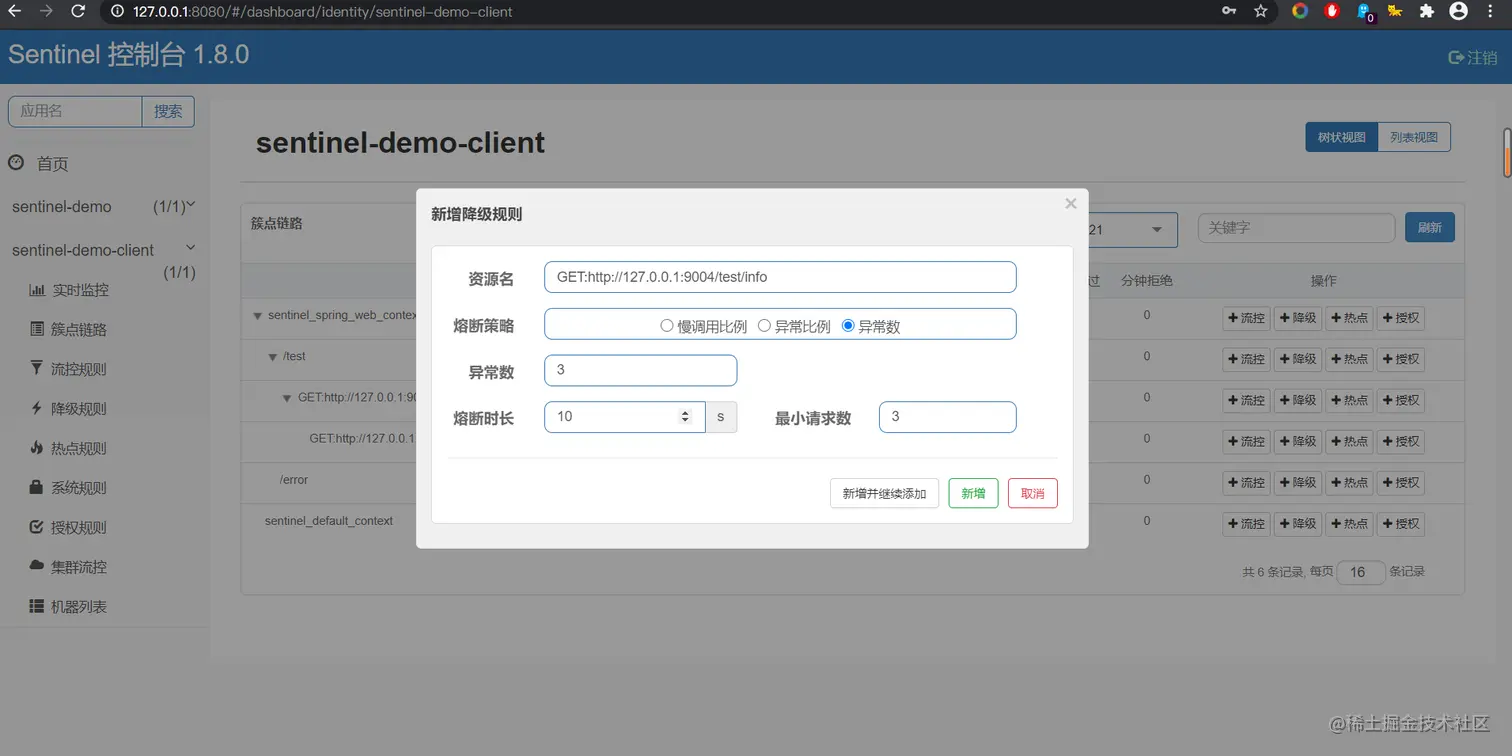
Task: Click the blue 刷新 button
Action: click(x=1430, y=228)
